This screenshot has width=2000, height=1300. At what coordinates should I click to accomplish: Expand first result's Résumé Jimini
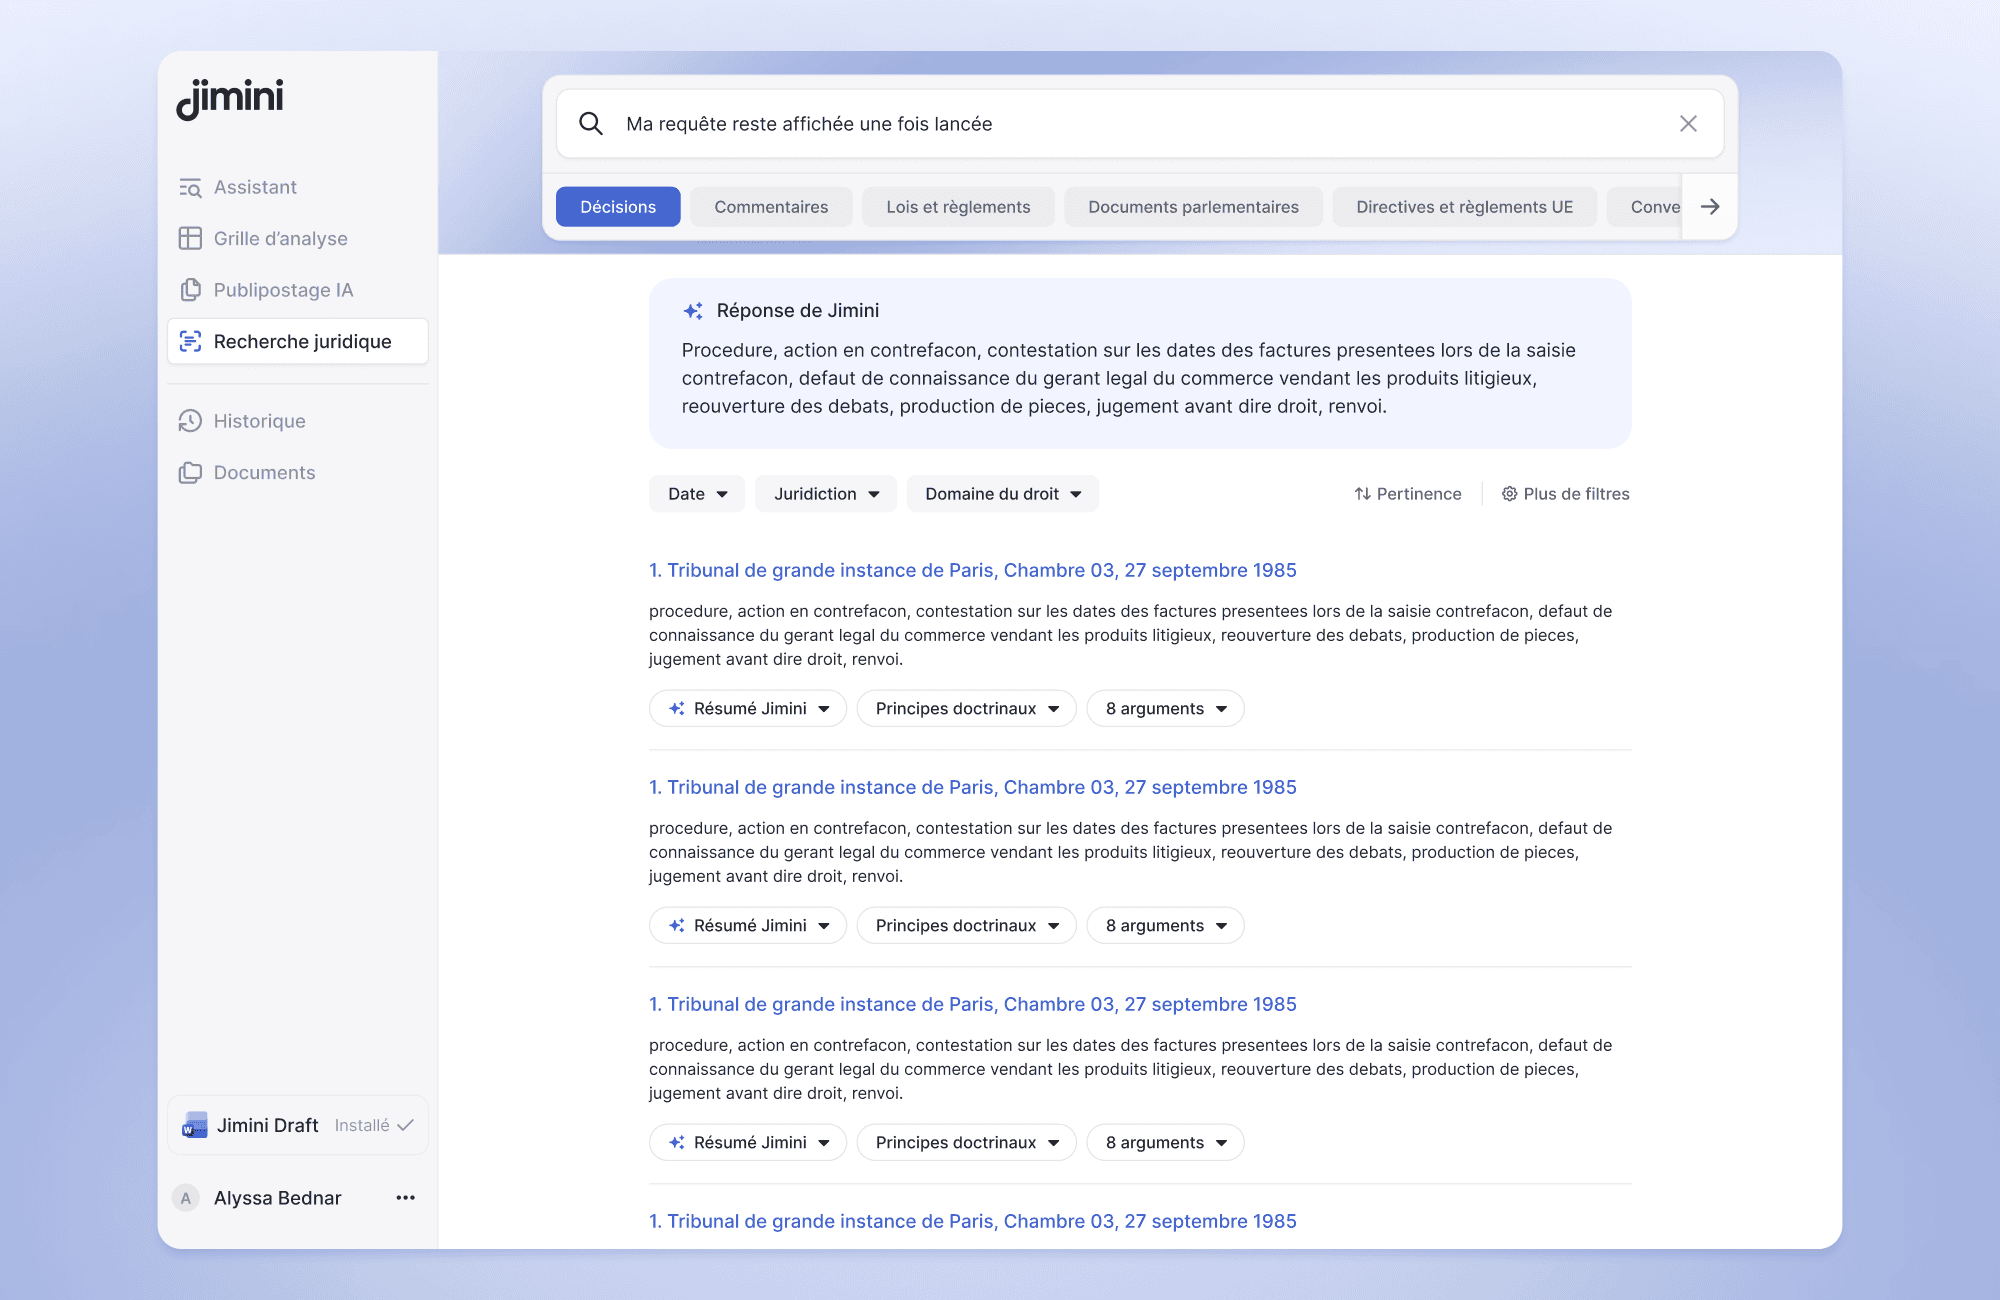748,709
